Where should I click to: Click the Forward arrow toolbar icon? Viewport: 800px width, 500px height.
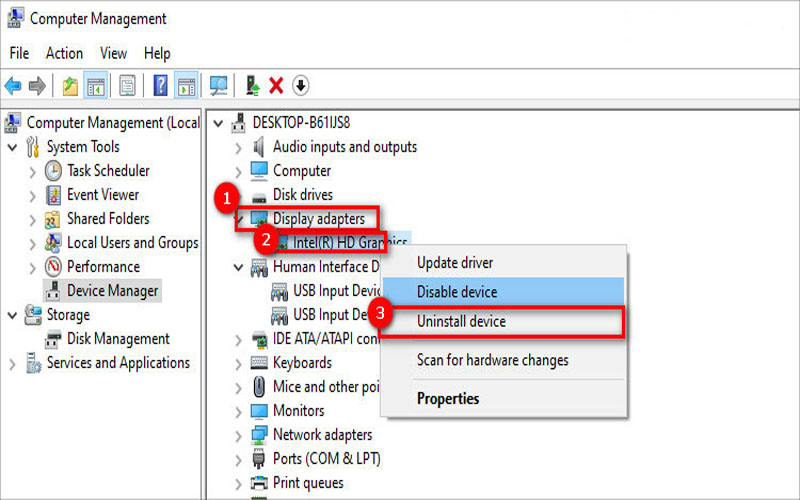37,86
